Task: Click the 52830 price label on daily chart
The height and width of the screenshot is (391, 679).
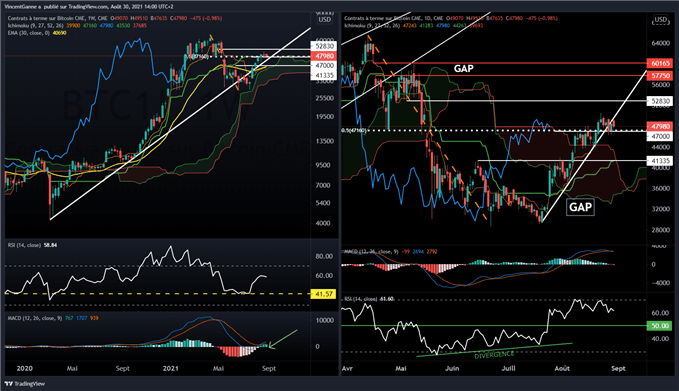Action: 660,101
